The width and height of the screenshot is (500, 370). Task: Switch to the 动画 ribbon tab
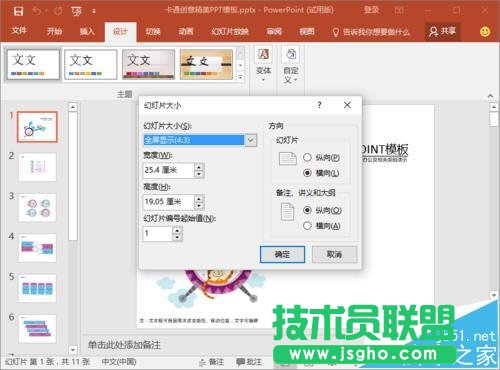pyautogui.click(x=186, y=31)
